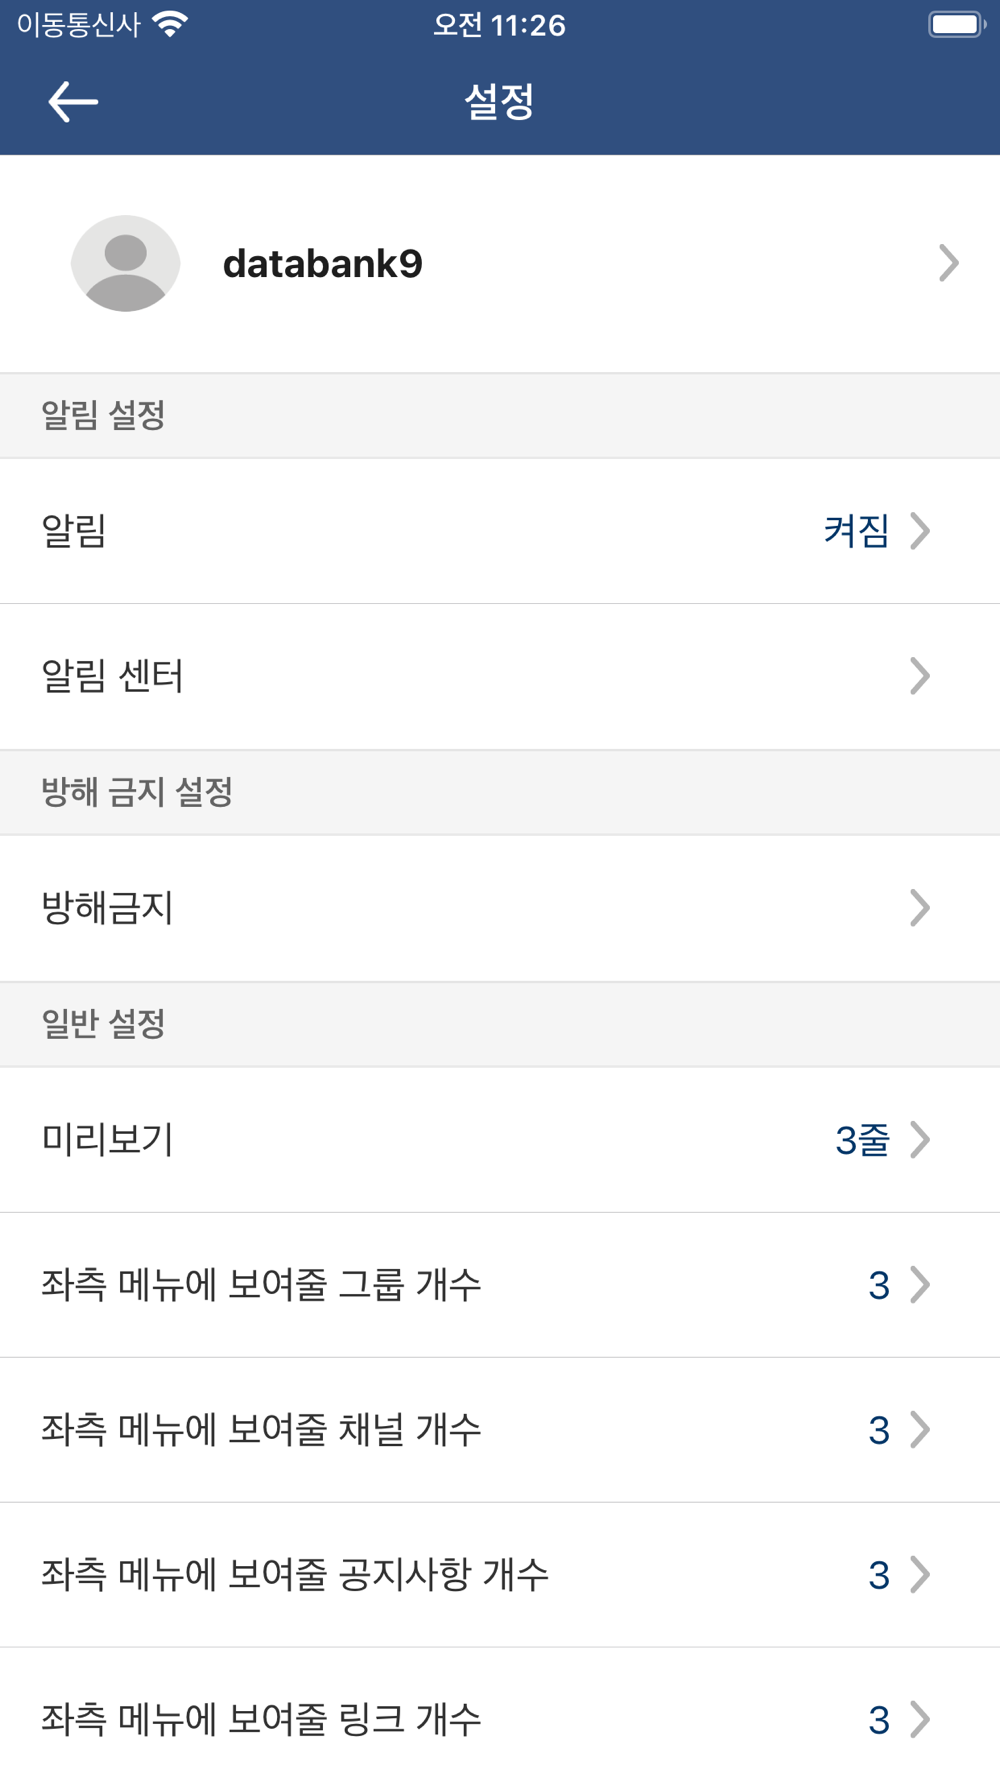Open 좌측 메뉴에 보여줄 채널 개수
The width and height of the screenshot is (1000, 1778).
pyautogui.click(x=500, y=1430)
